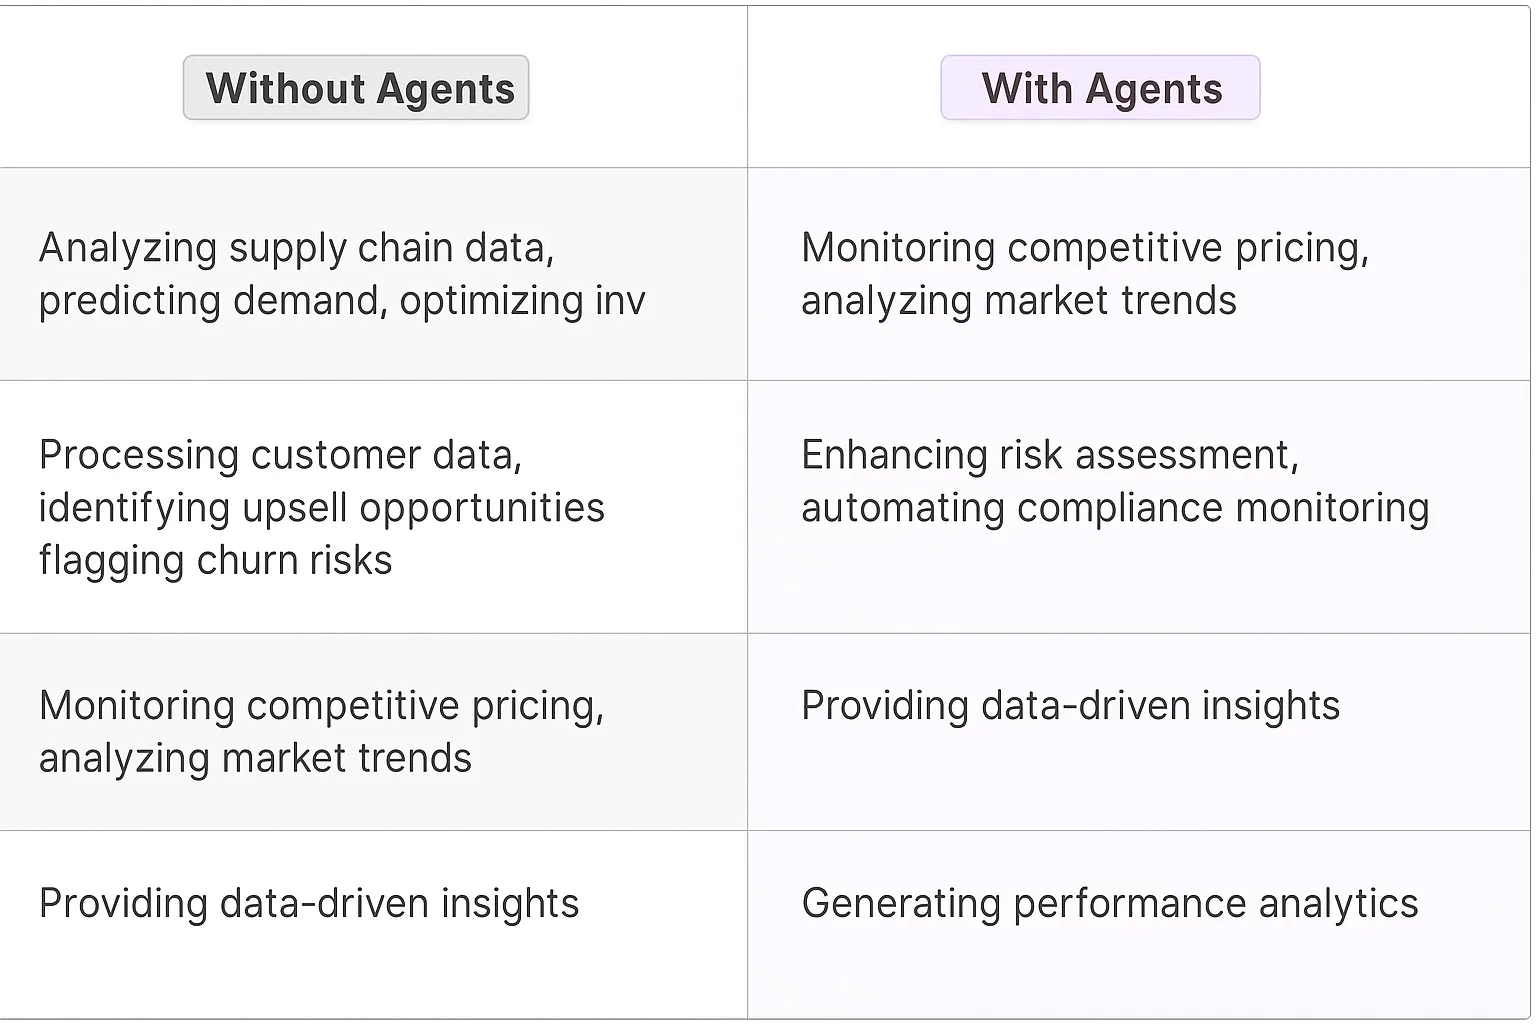Click the 'flagging churn risks' line
Screen dimensions: 1536x1024
(215, 561)
